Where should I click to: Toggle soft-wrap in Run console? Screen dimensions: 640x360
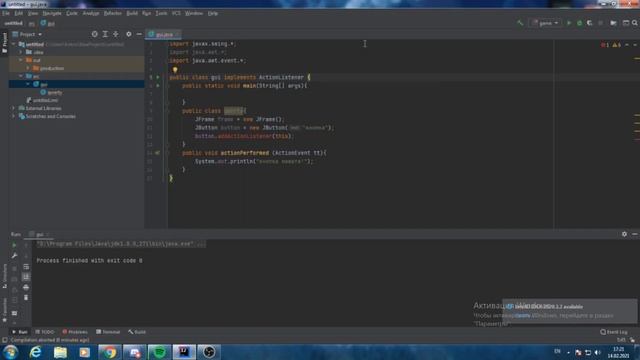click(x=26, y=267)
